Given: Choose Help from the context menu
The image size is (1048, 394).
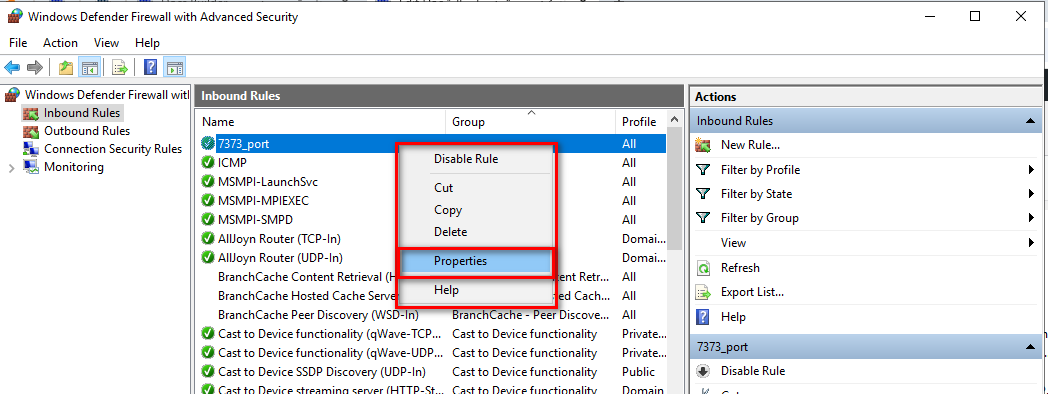Looking at the screenshot, I should pyautogui.click(x=475, y=290).
